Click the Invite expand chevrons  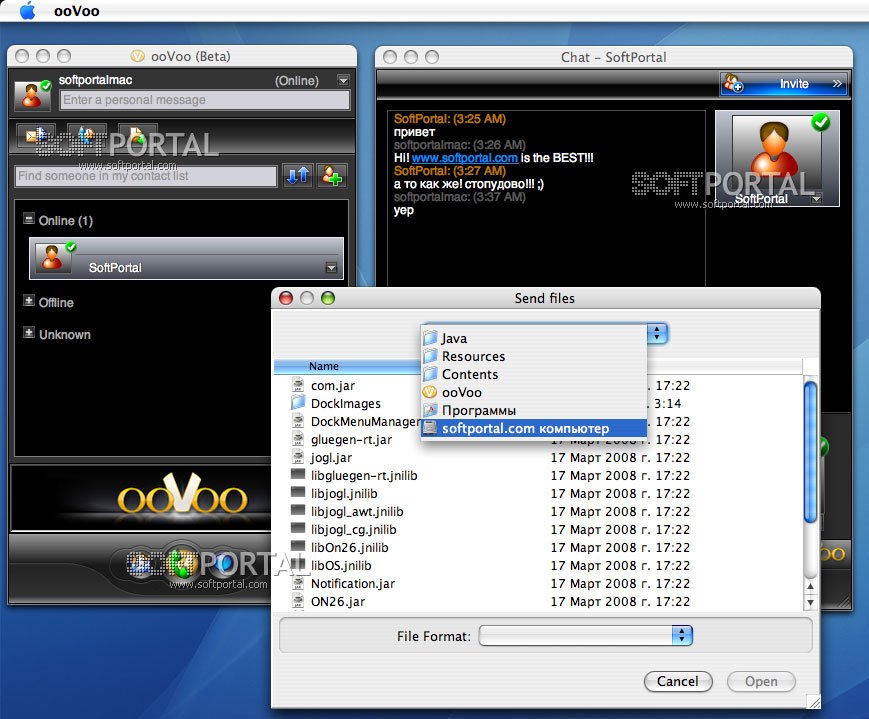837,84
